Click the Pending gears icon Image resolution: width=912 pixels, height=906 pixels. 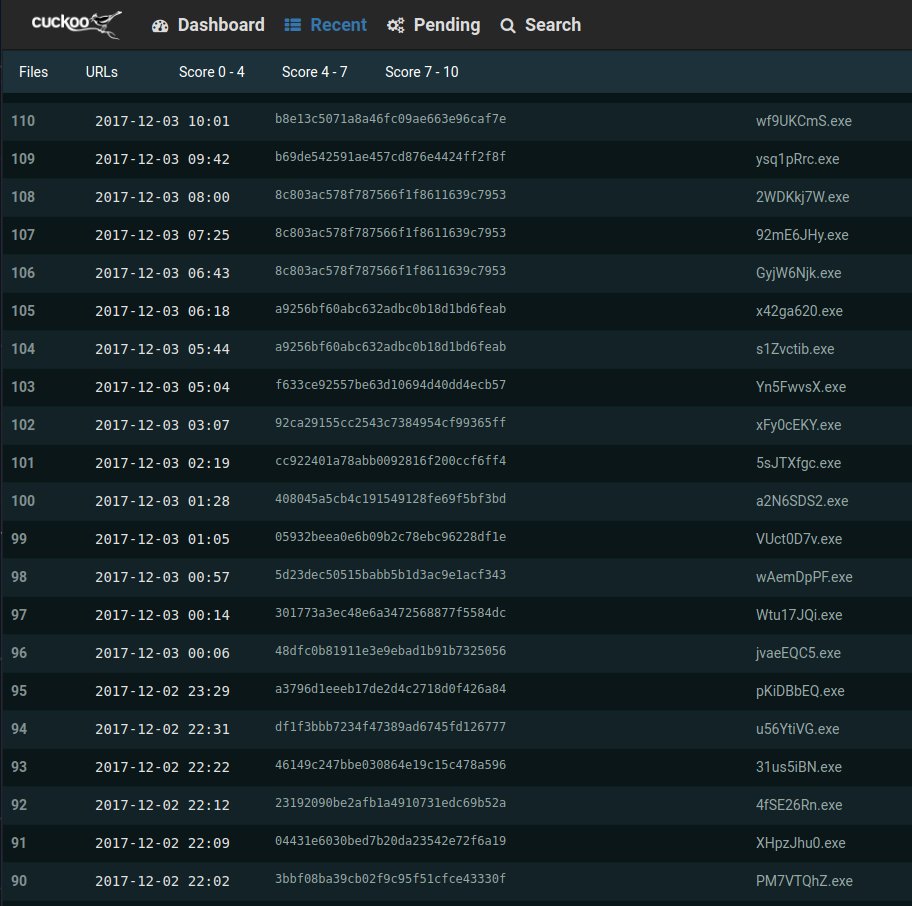tap(396, 26)
